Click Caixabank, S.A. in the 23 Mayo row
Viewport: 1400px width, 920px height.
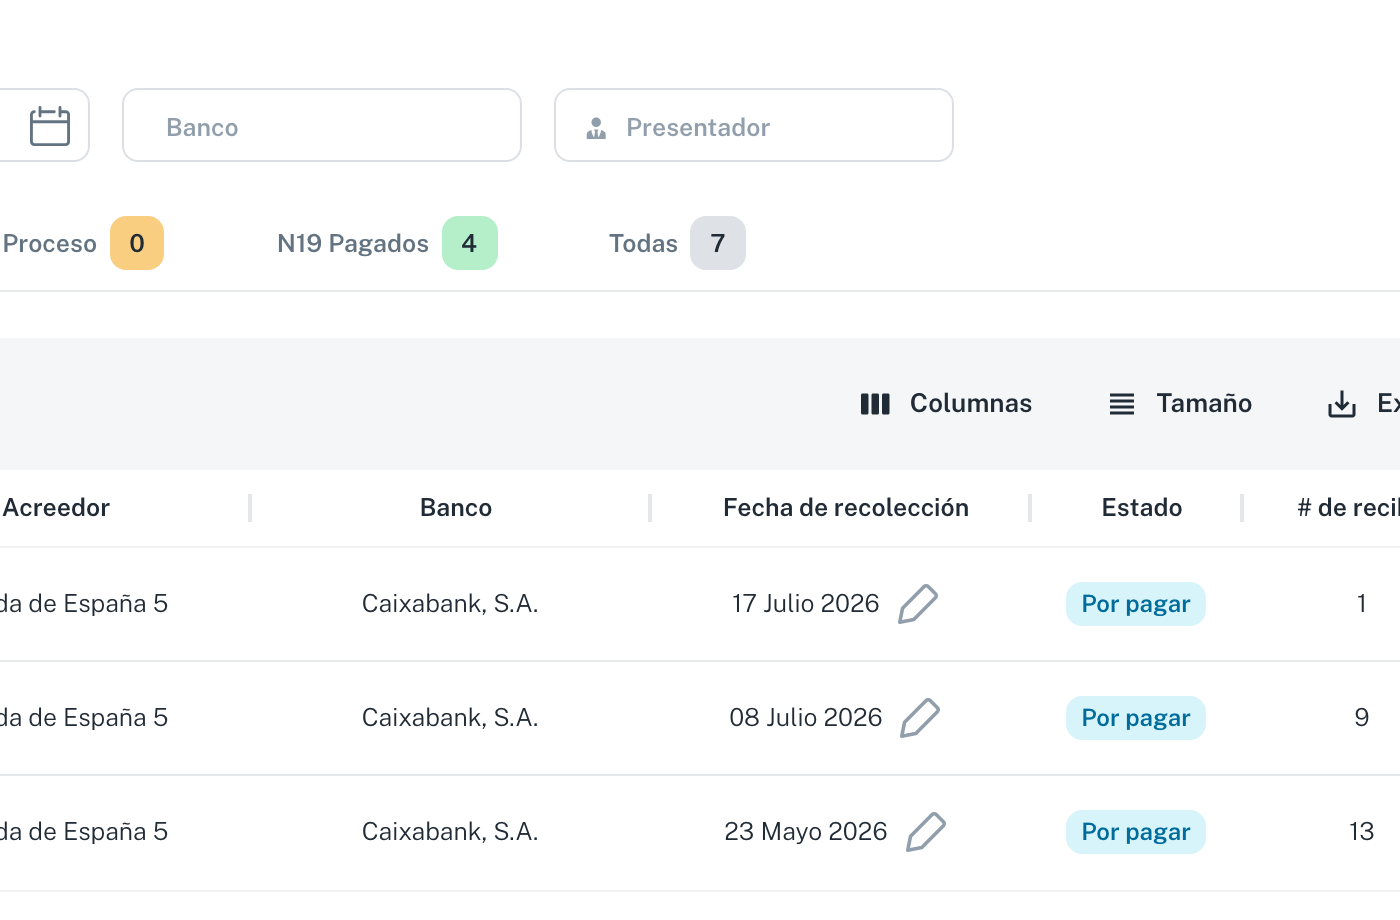tap(450, 832)
